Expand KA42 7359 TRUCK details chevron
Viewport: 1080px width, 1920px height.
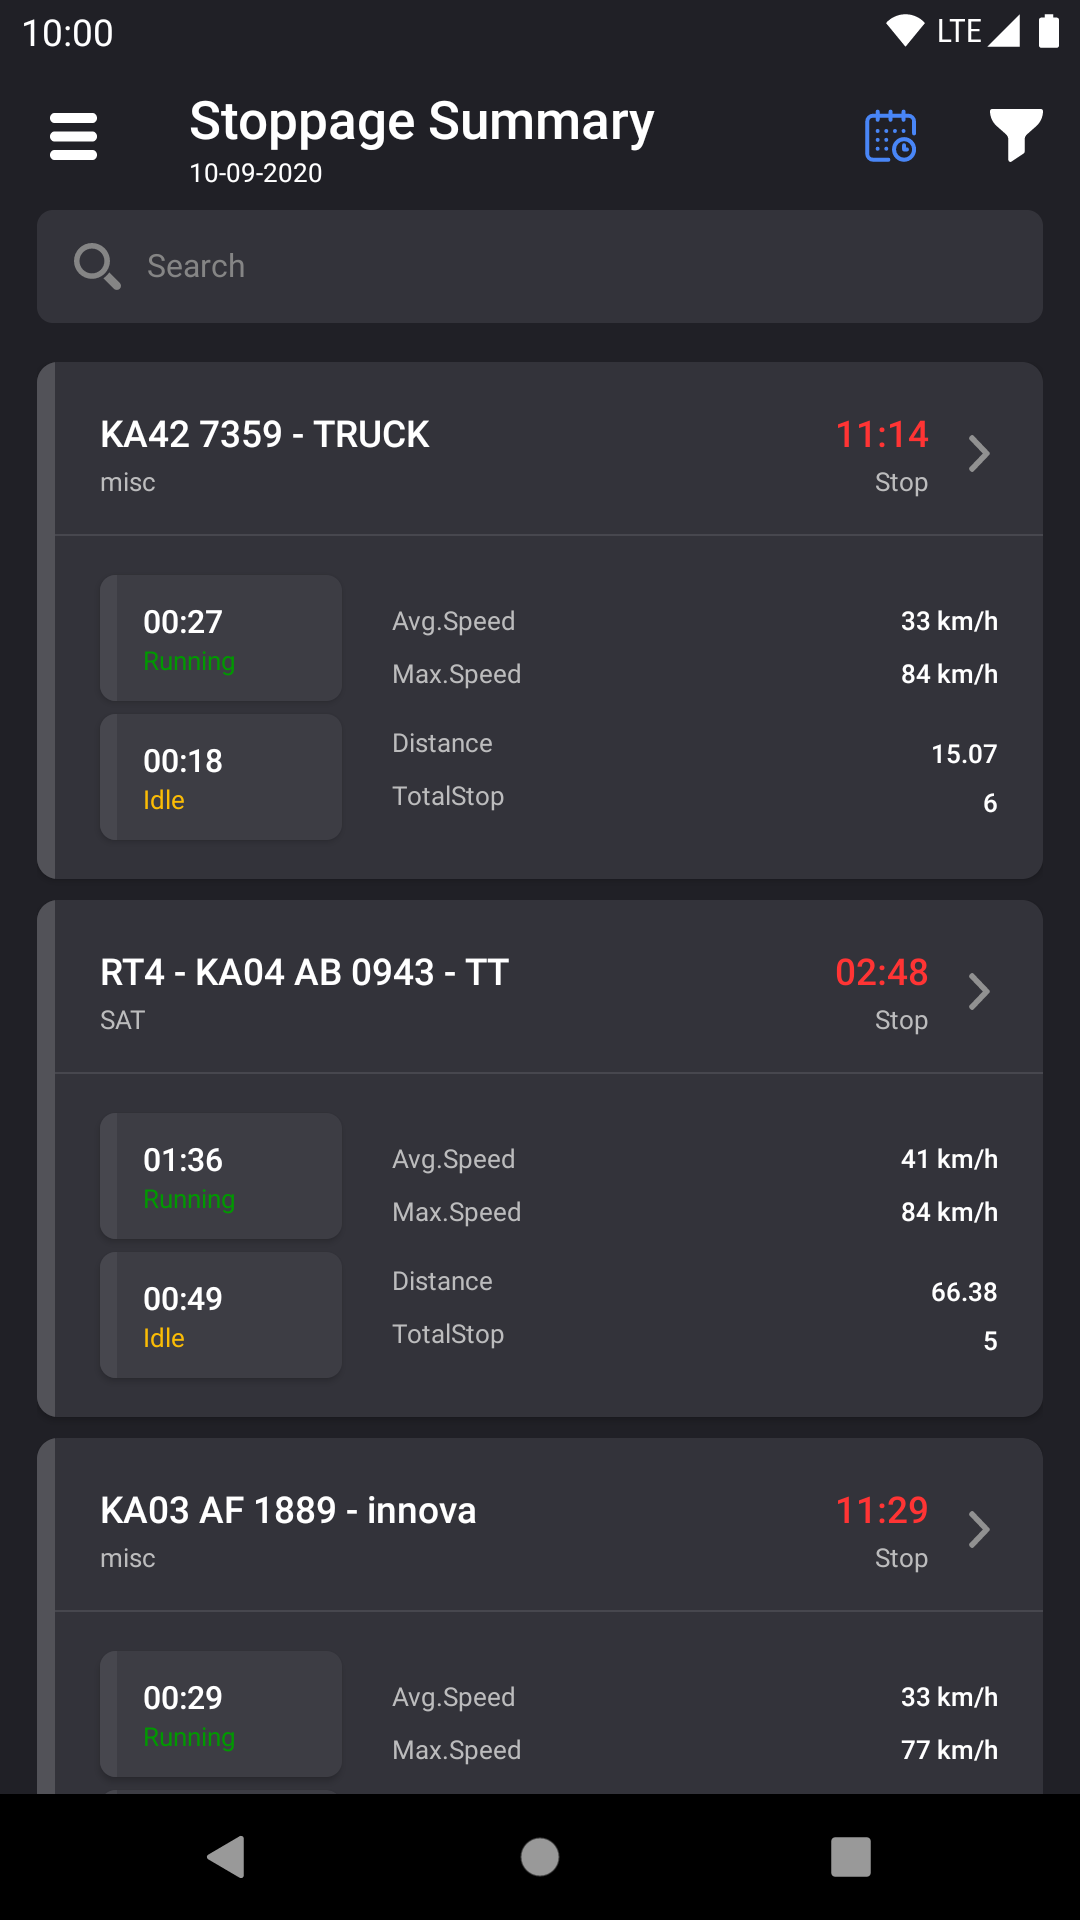click(x=979, y=454)
